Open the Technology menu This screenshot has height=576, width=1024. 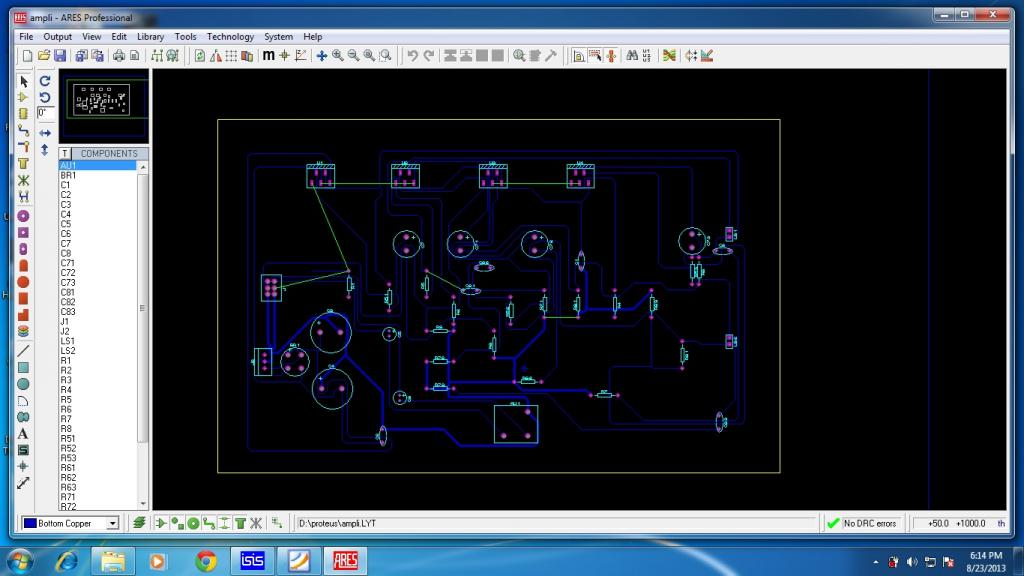[230, 37]
